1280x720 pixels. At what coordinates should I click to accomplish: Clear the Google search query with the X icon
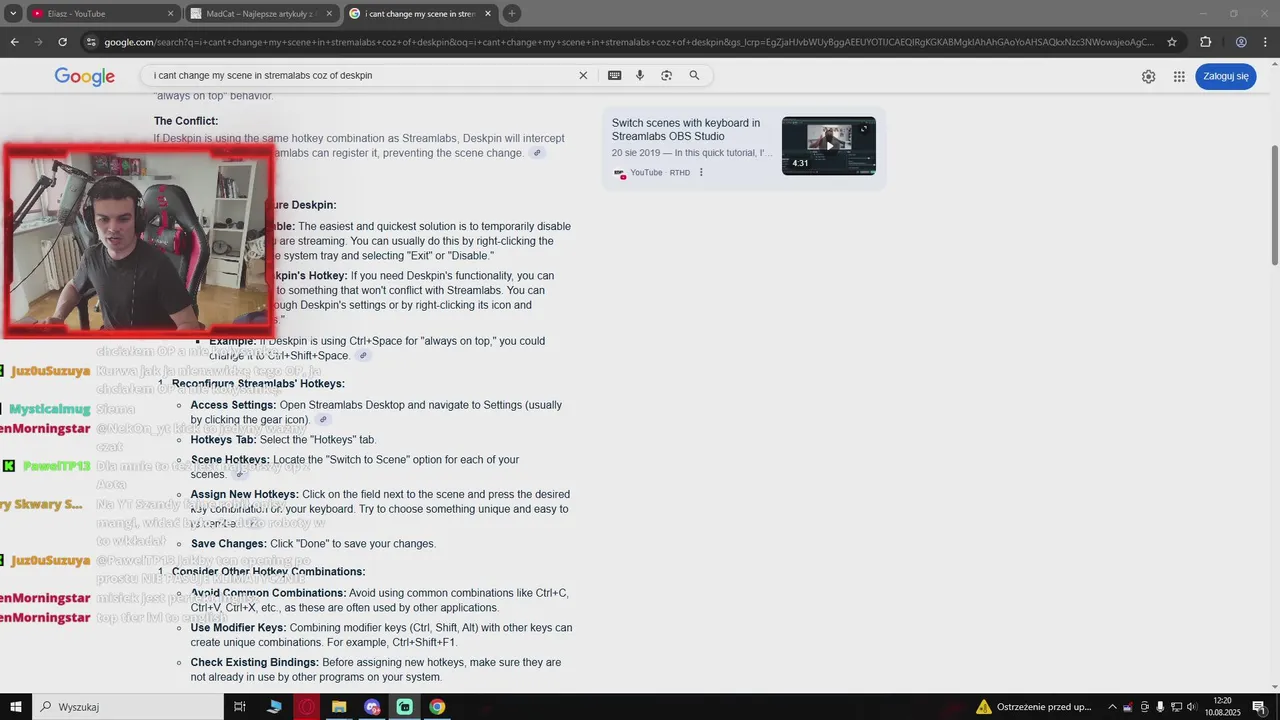point(583,75)
